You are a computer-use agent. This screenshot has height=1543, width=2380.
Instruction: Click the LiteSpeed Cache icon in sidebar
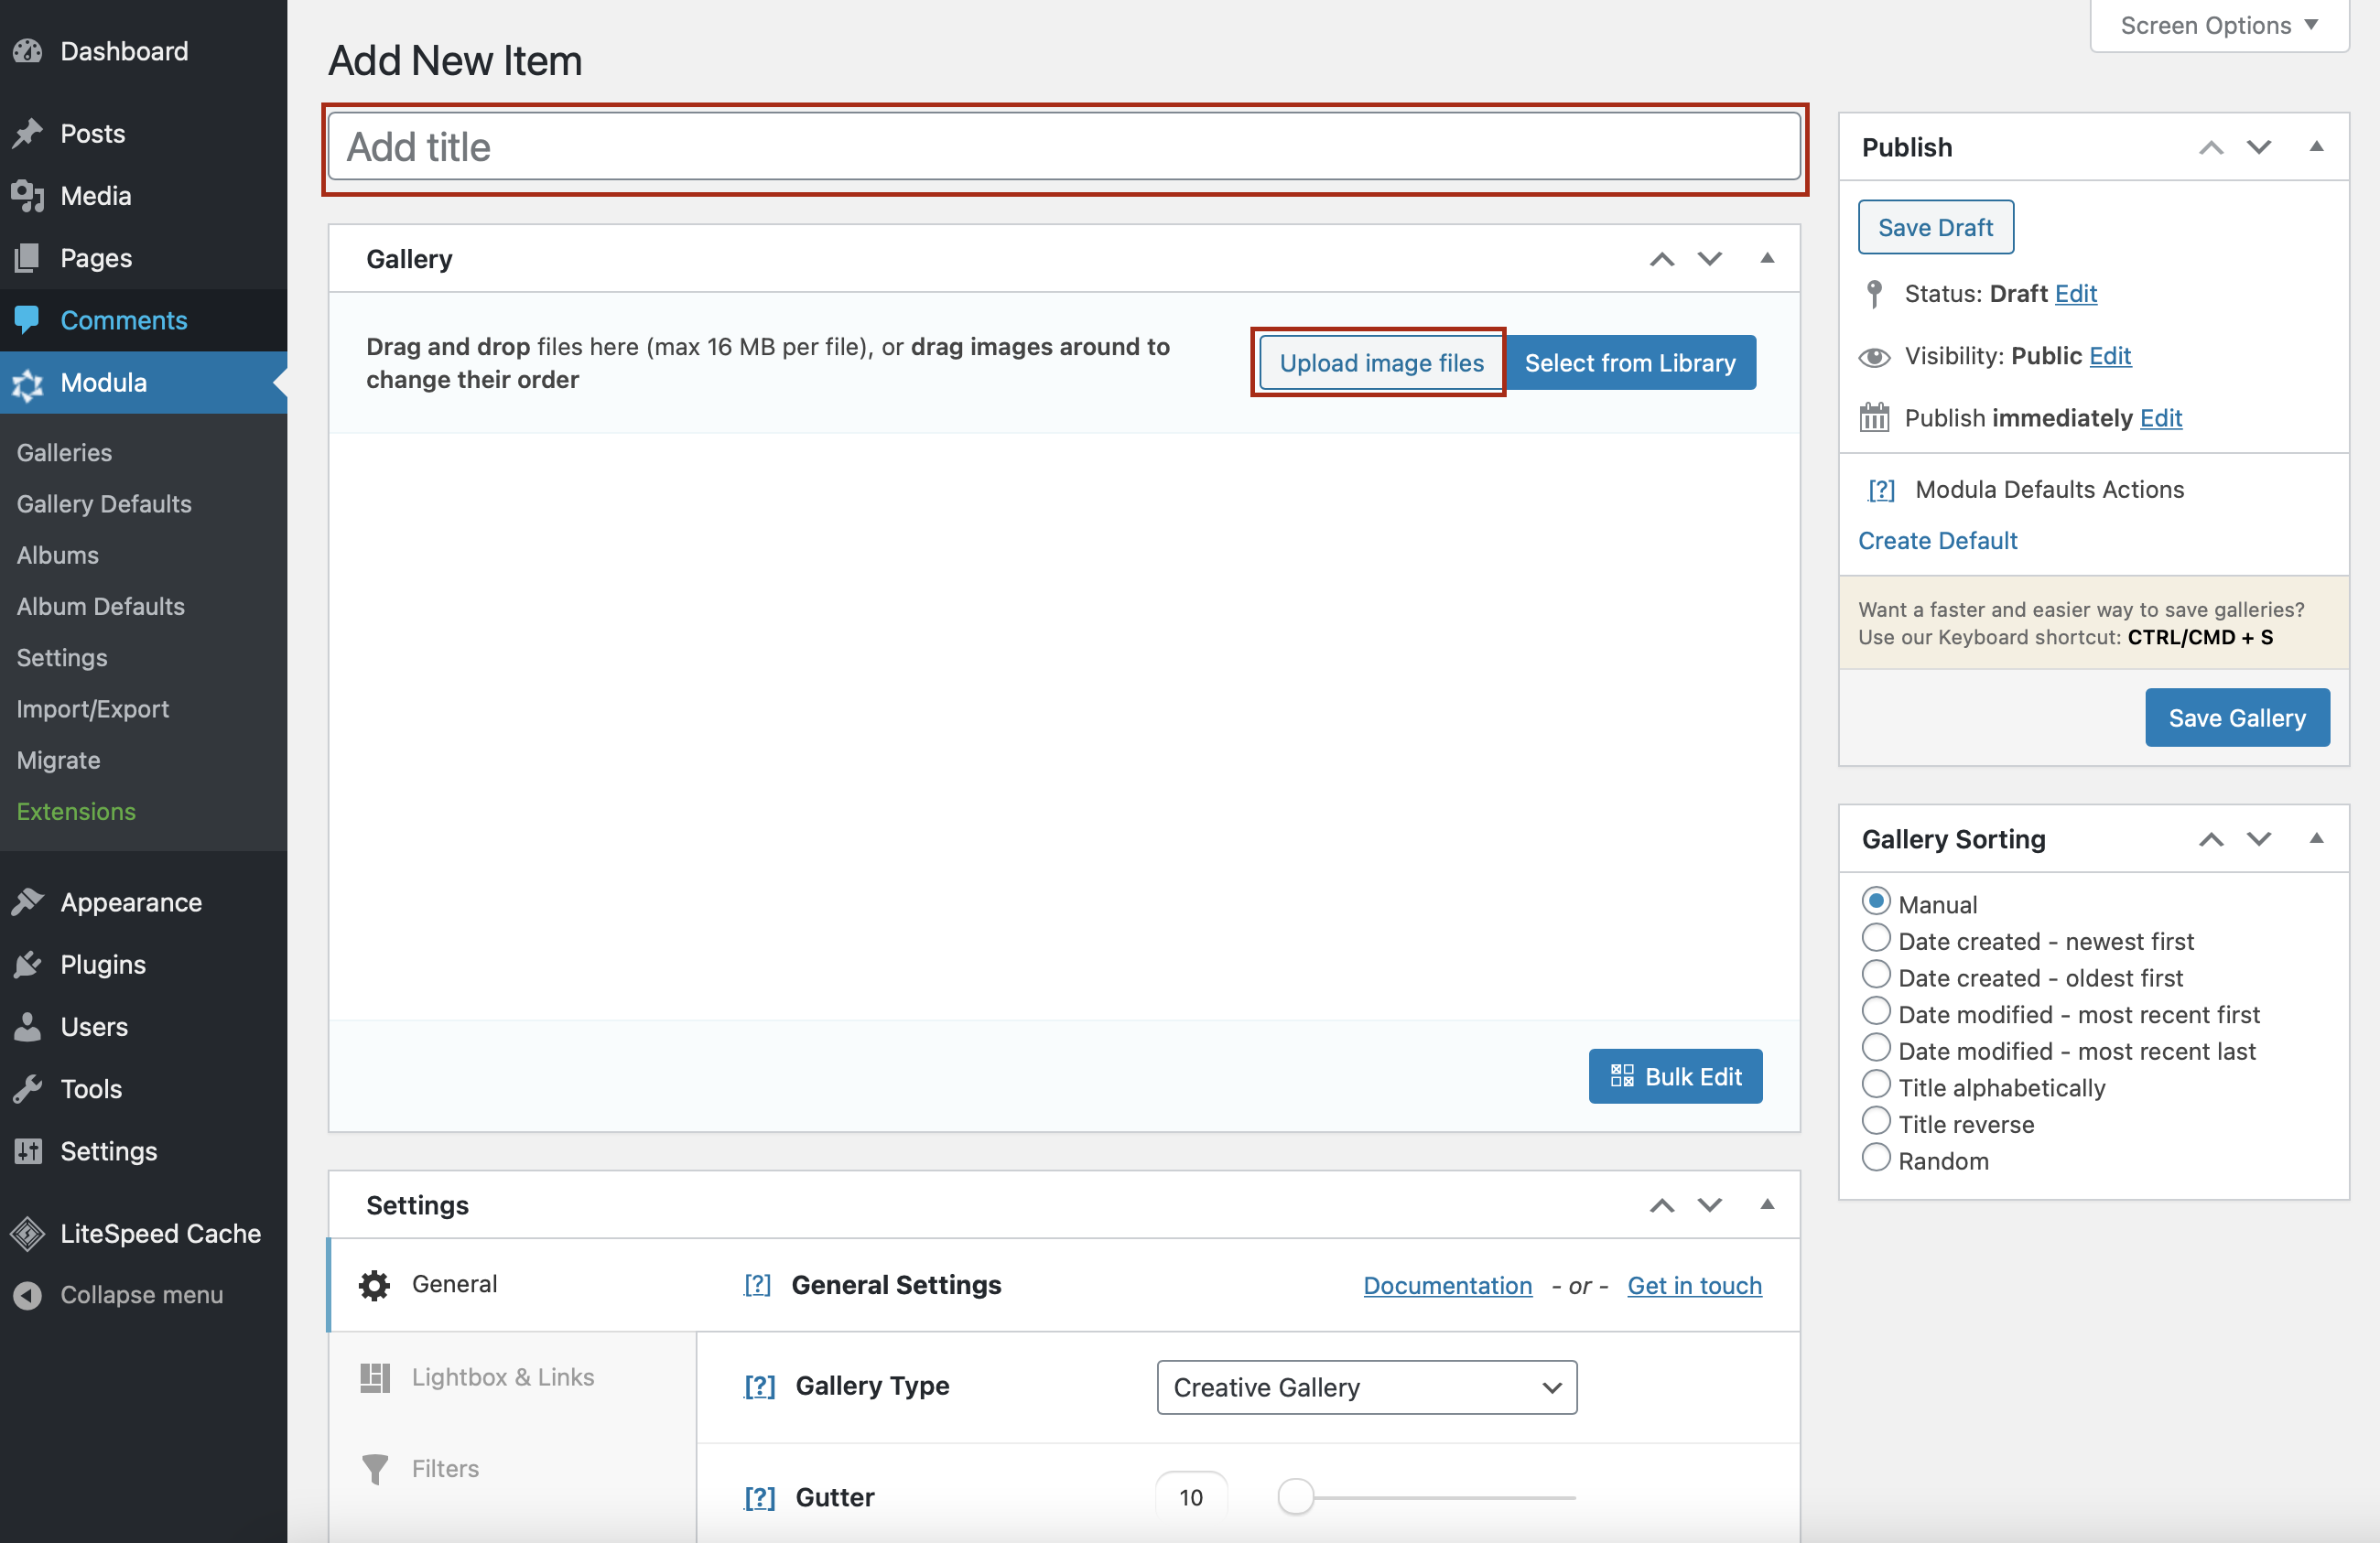(27, 1233)
